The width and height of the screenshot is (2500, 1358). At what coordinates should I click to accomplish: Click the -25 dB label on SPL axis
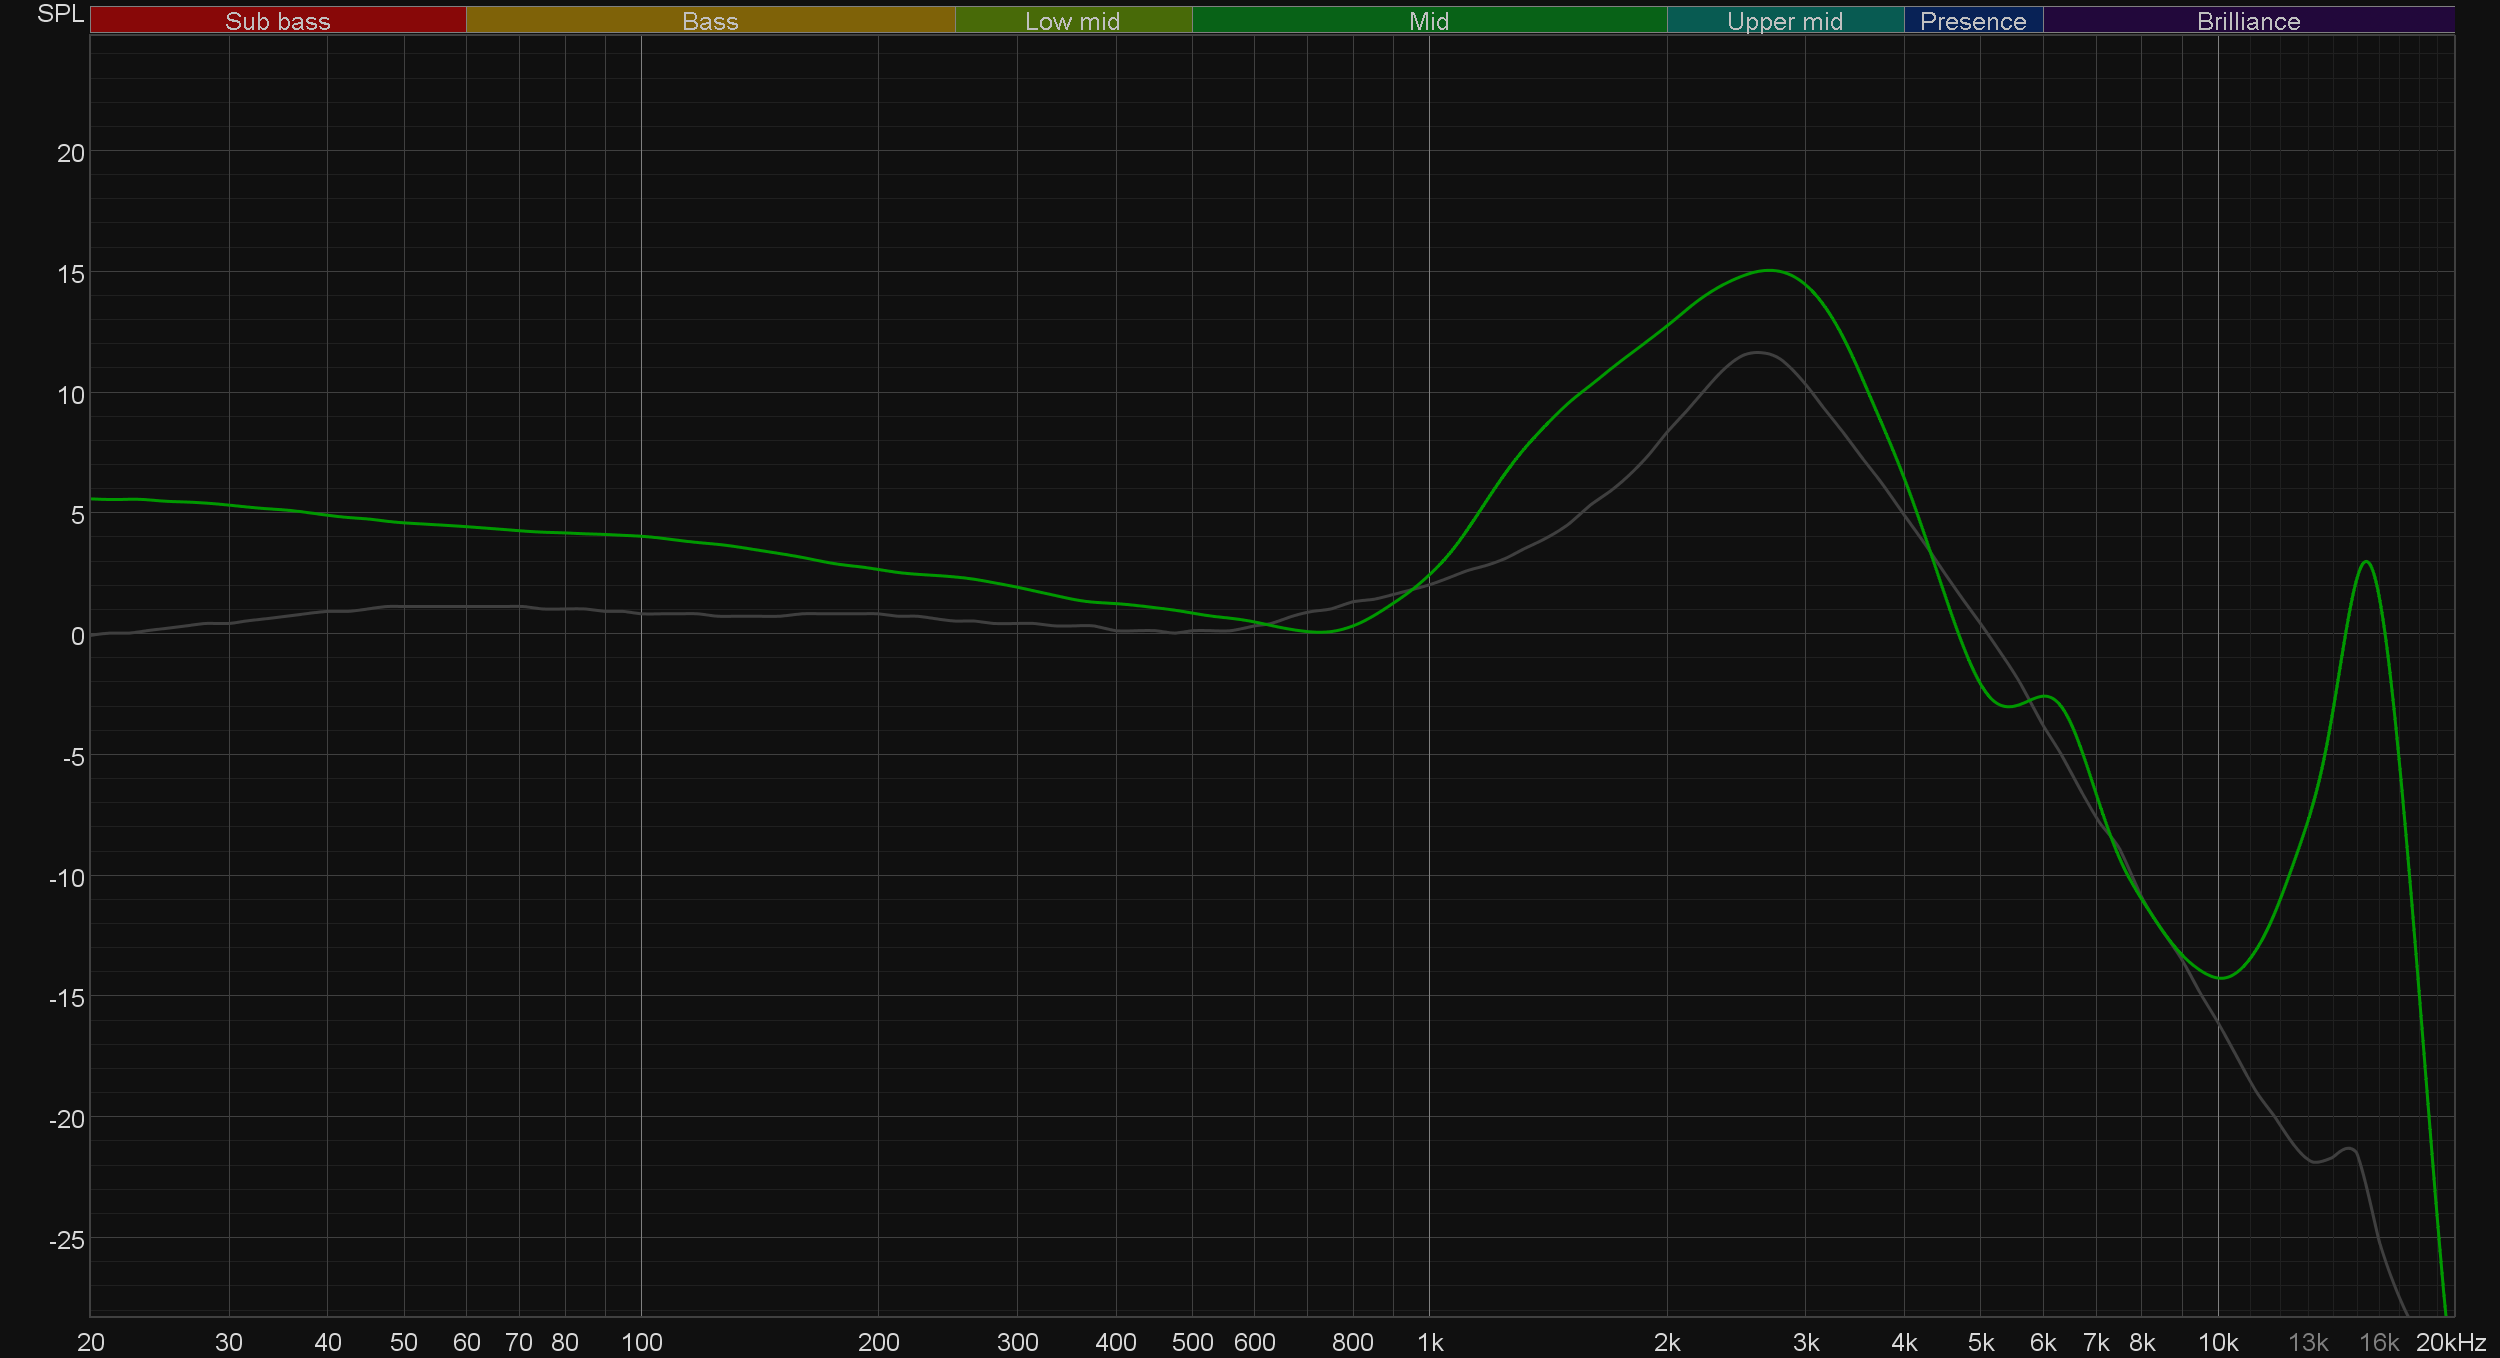[67, 1240]
